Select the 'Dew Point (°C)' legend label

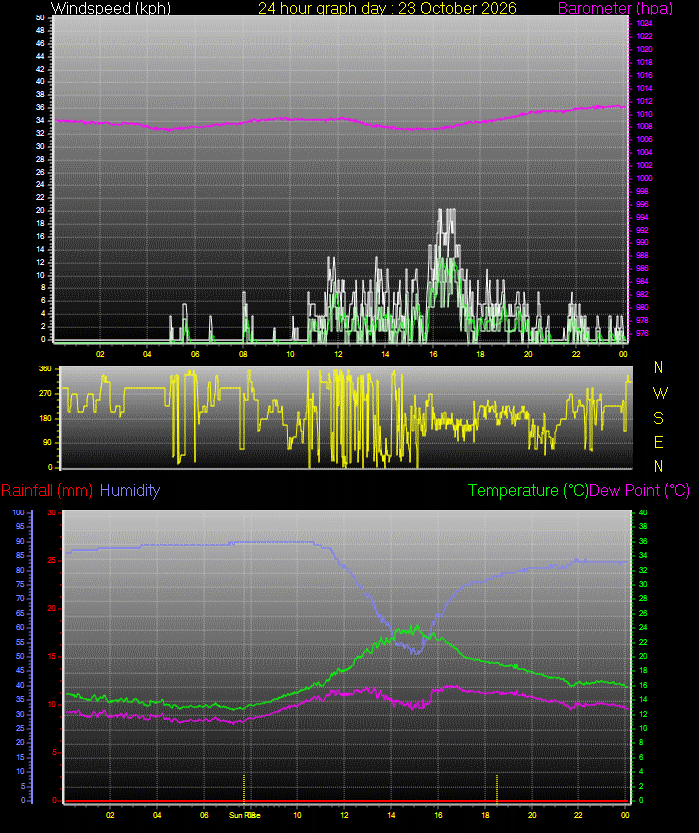click(640, 490)
